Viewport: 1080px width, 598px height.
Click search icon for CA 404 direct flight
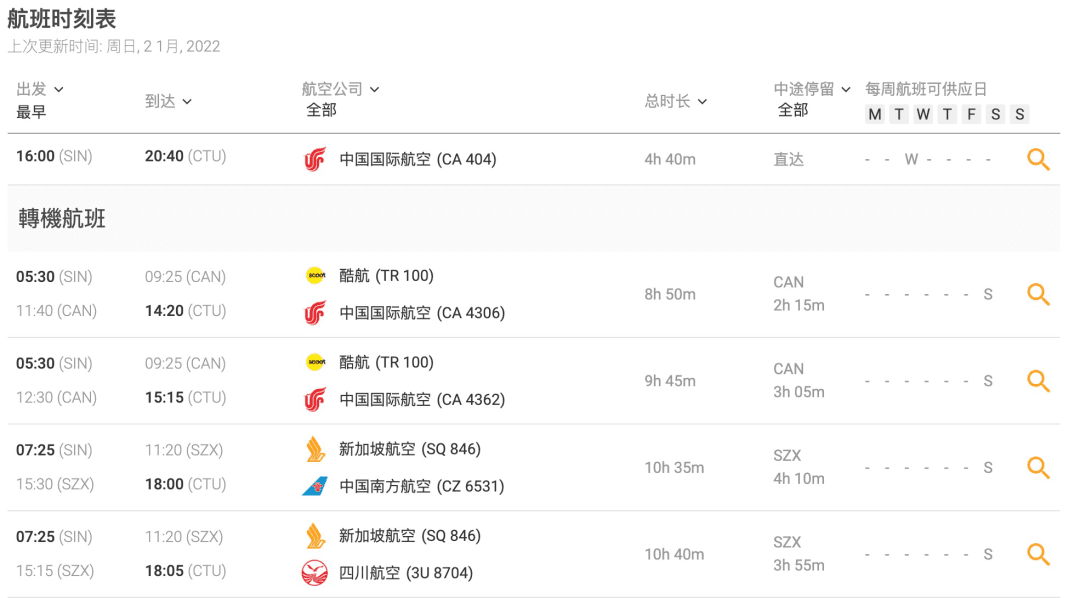tap(1038, 159)
